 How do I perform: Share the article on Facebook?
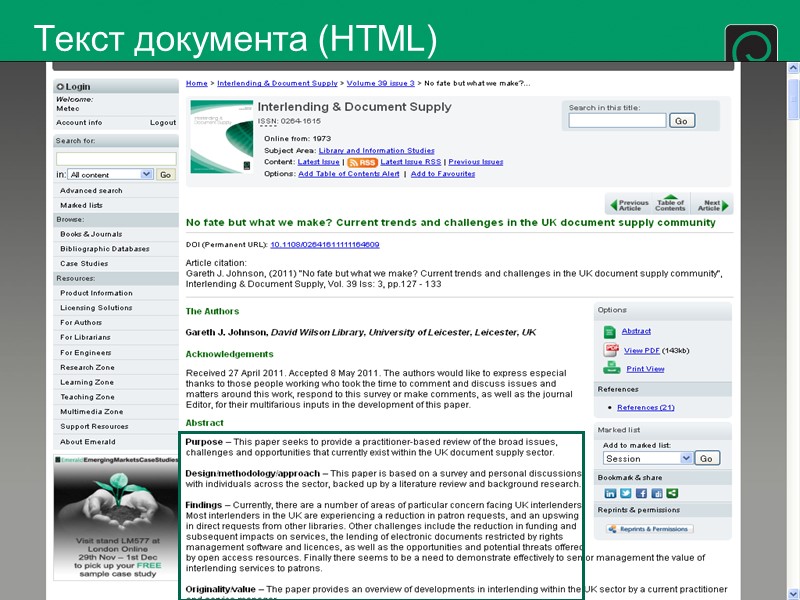[640, 493]
